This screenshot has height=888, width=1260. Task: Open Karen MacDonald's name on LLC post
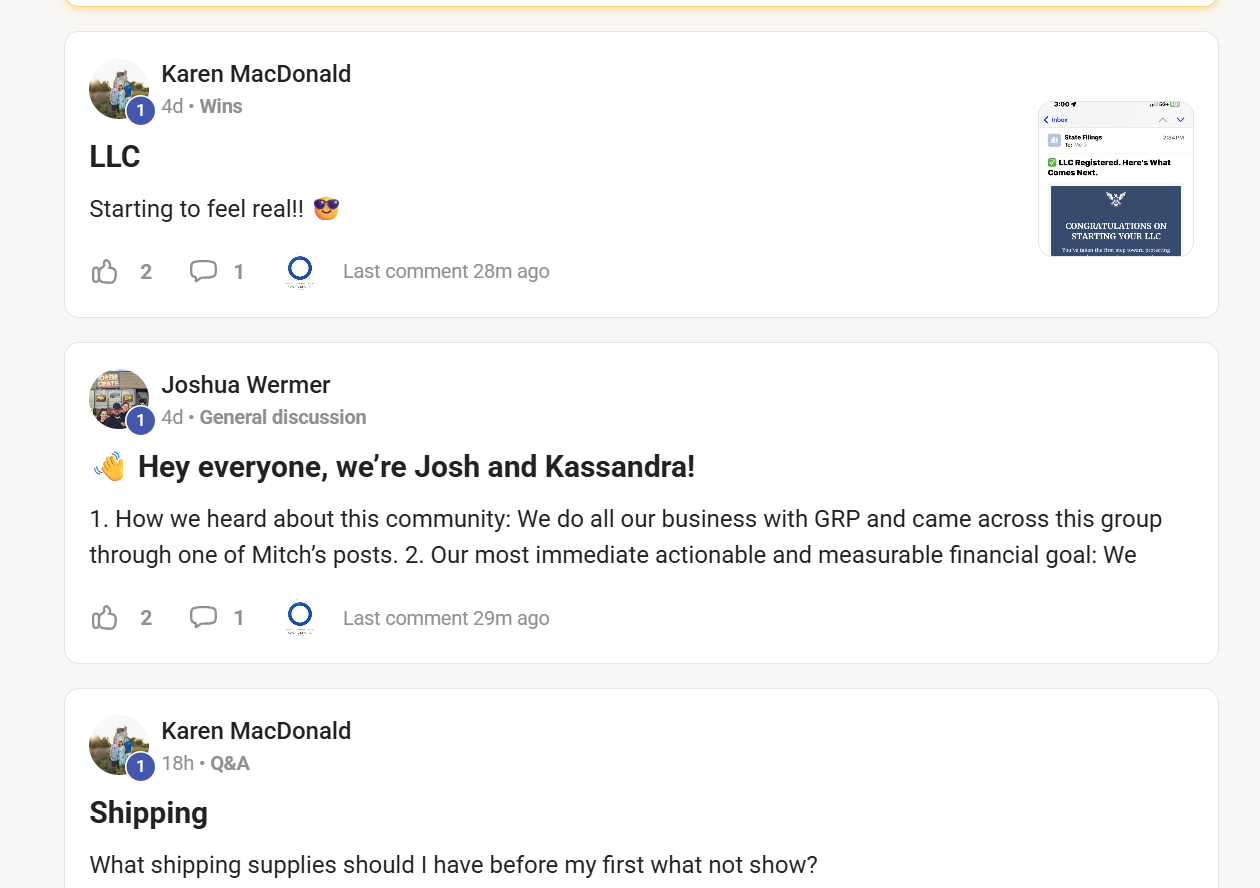(x=256, y=74)
